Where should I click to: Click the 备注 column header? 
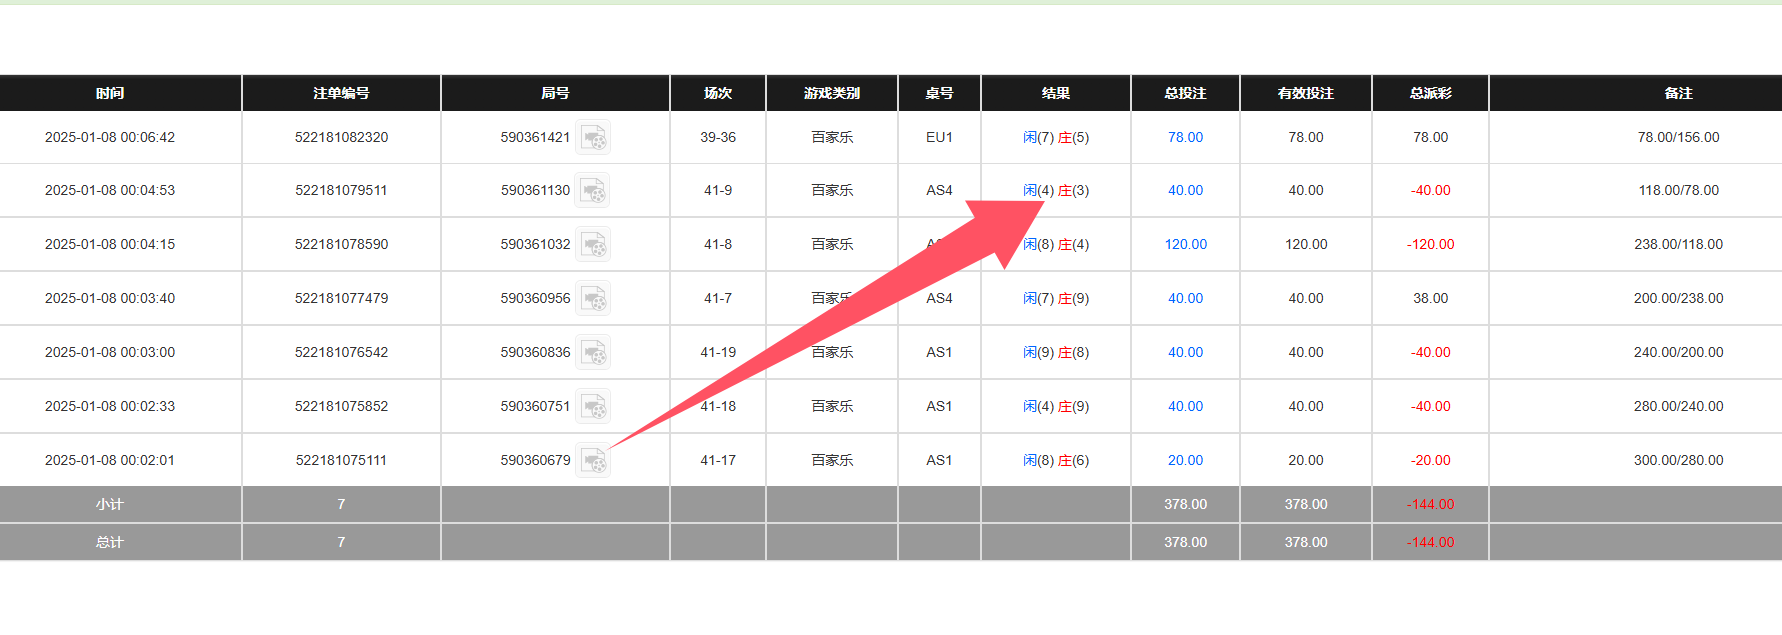(x=1678, y=93)
